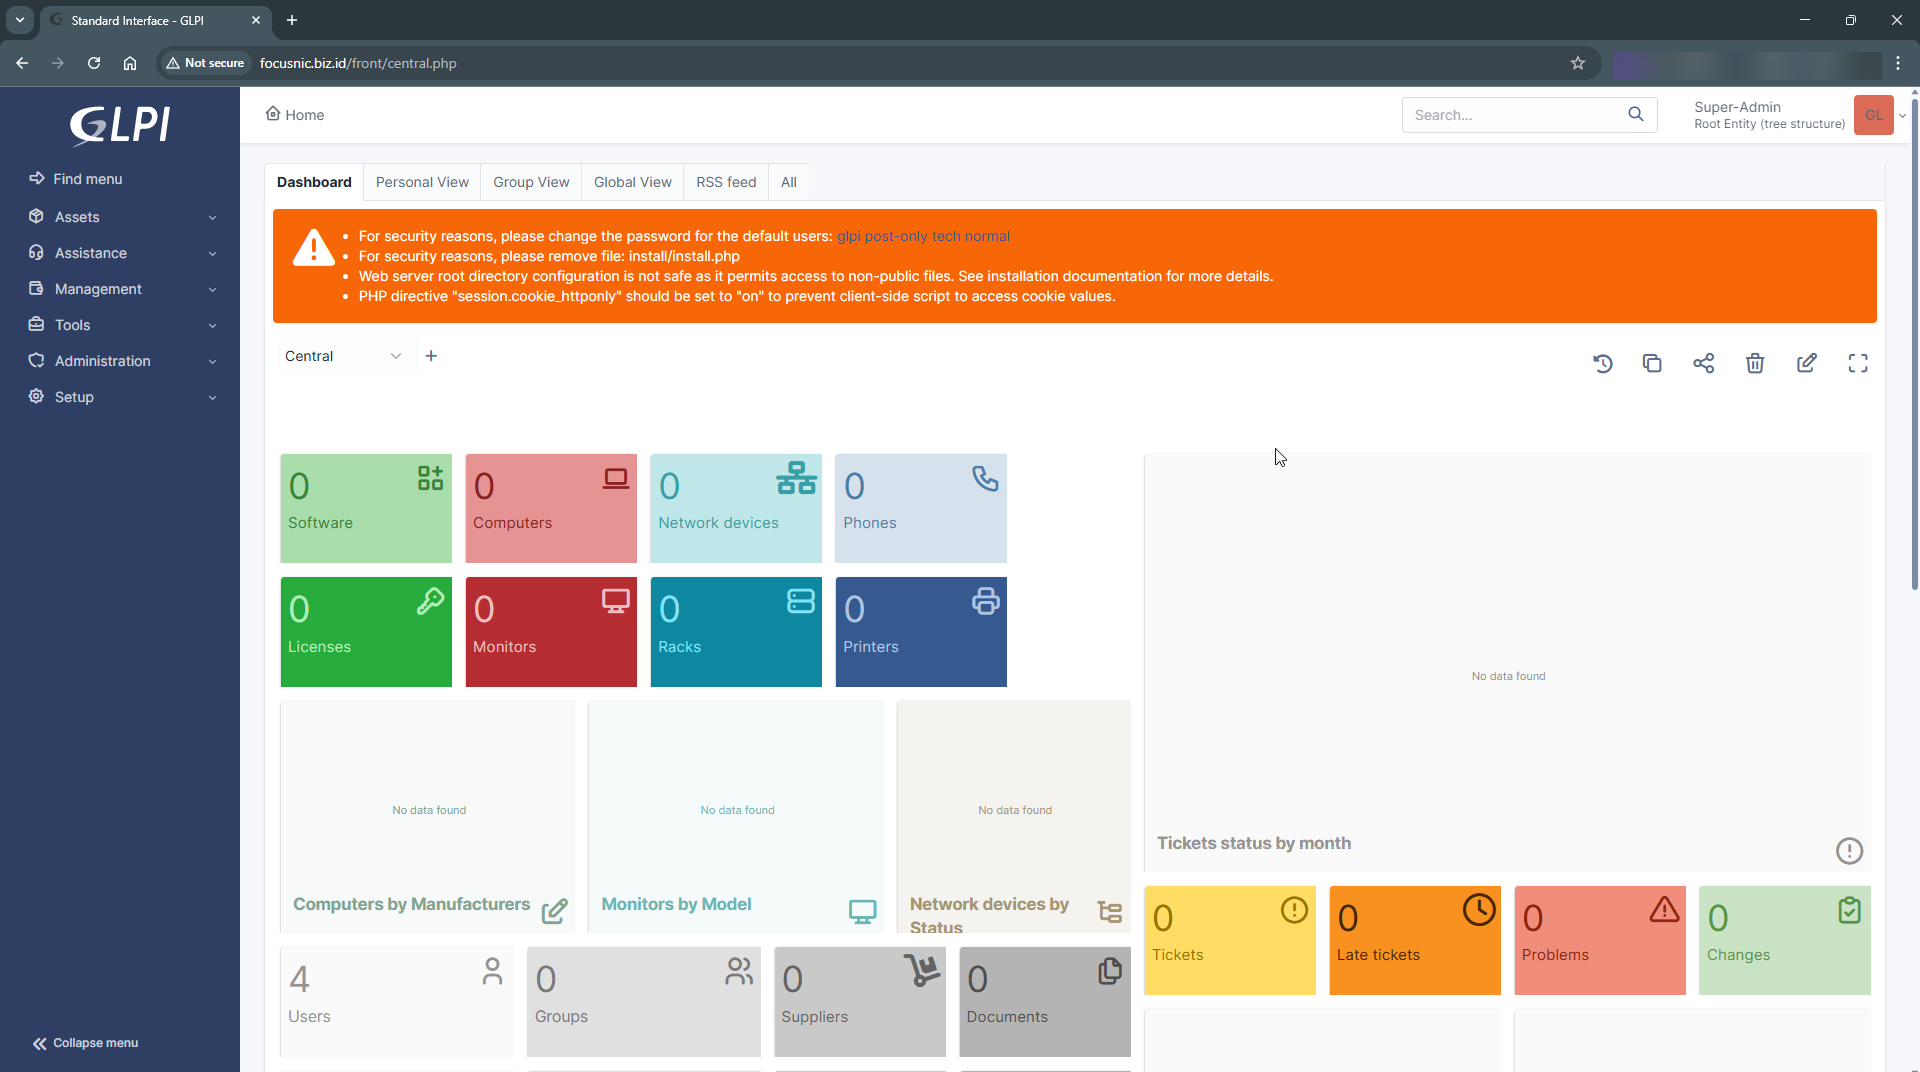The image size is (1920, 1072).
Task: Toggle fullscreen mode for dashboard
Action: tap(1857, 363)
